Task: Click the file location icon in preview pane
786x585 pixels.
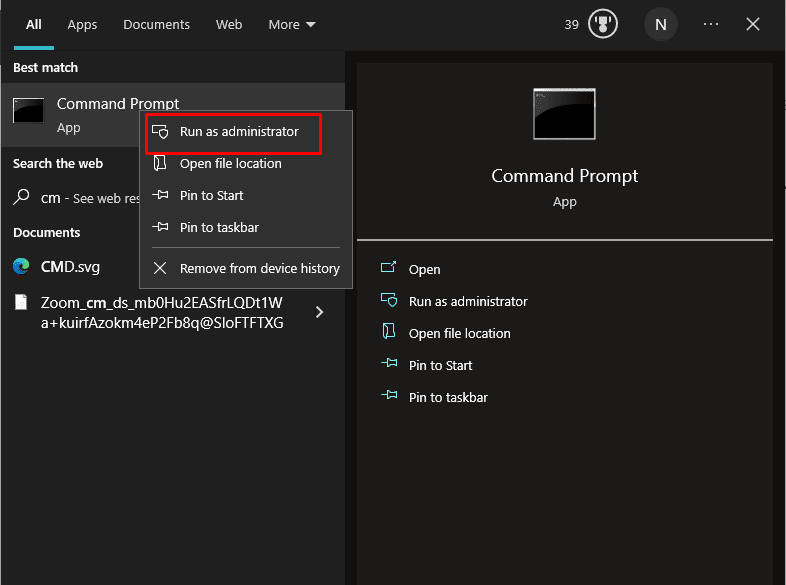Action: (389, 331)
